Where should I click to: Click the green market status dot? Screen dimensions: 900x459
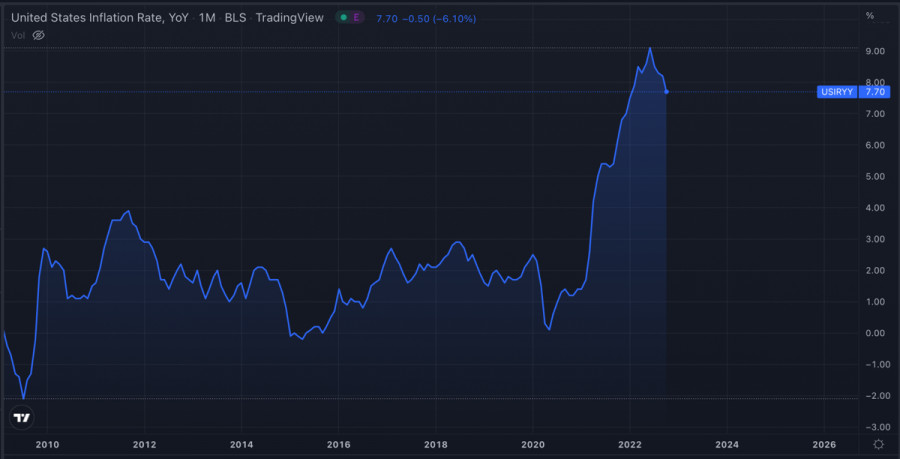(x=343, y=17)
